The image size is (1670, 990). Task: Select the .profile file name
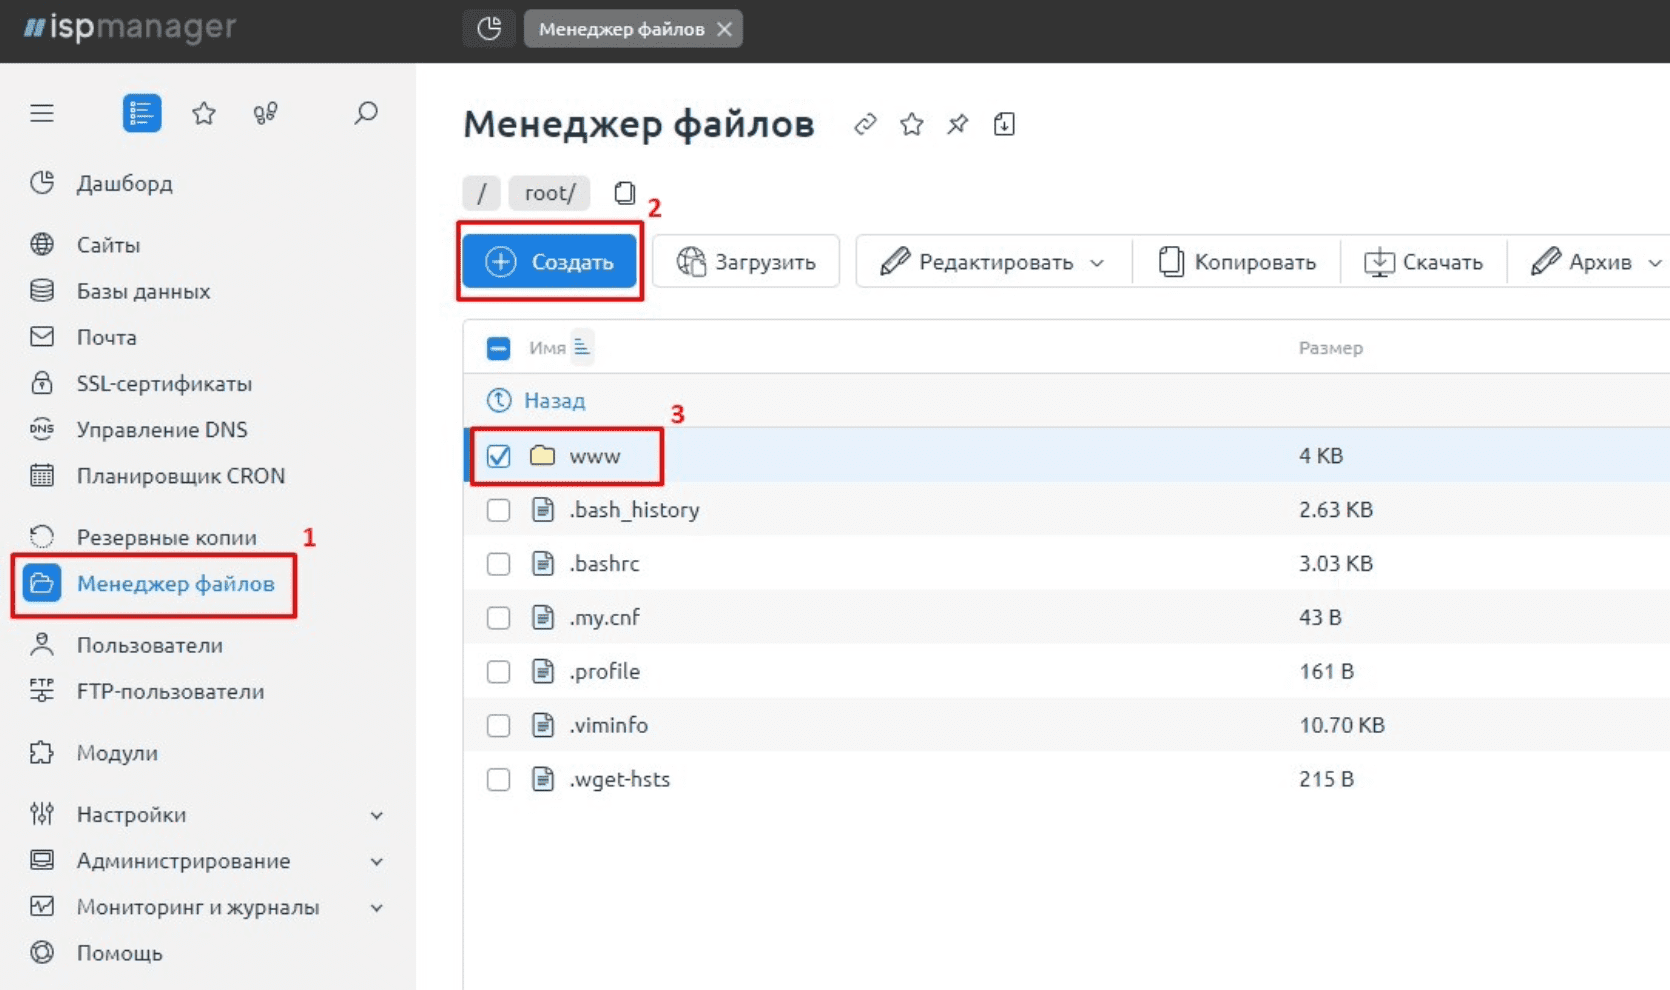coord(604,672)
